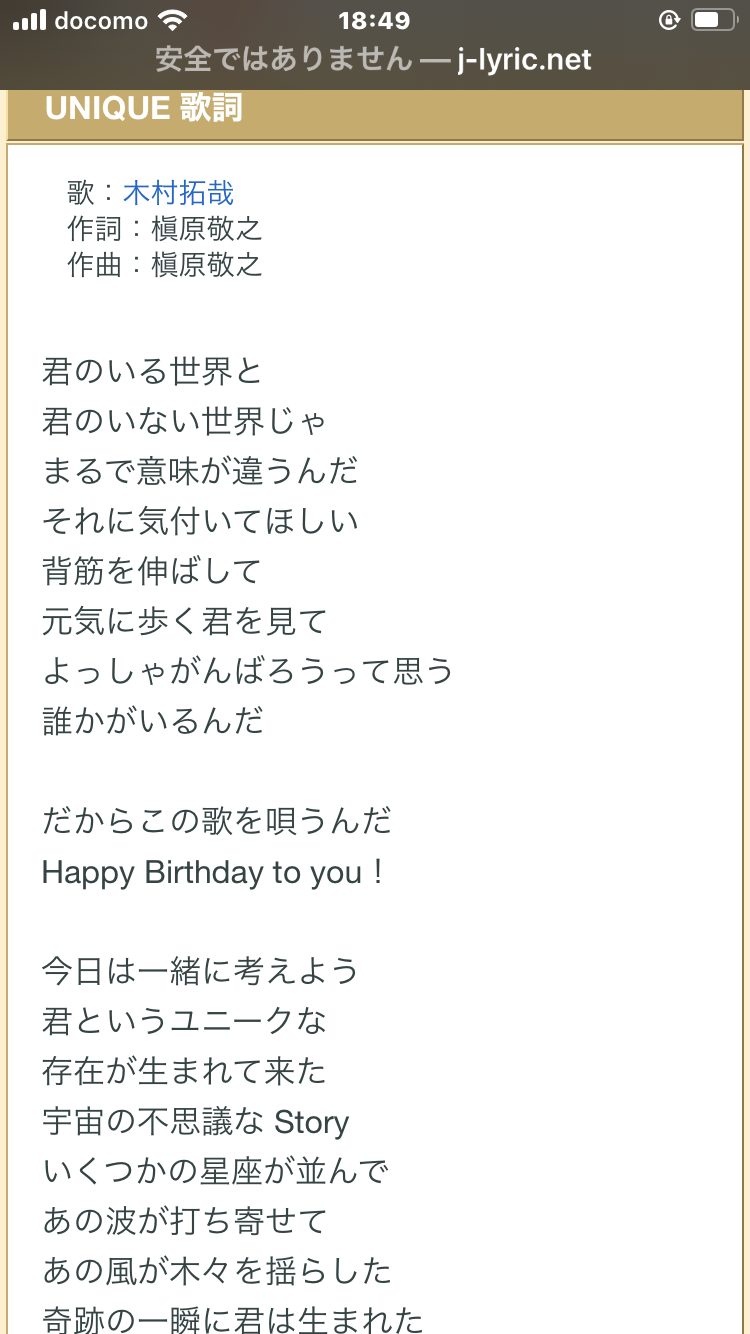Tap the 安全ではありません security warning text
Image resolution: width=750 pixels, height=1334 pixels.
point(283,59)
